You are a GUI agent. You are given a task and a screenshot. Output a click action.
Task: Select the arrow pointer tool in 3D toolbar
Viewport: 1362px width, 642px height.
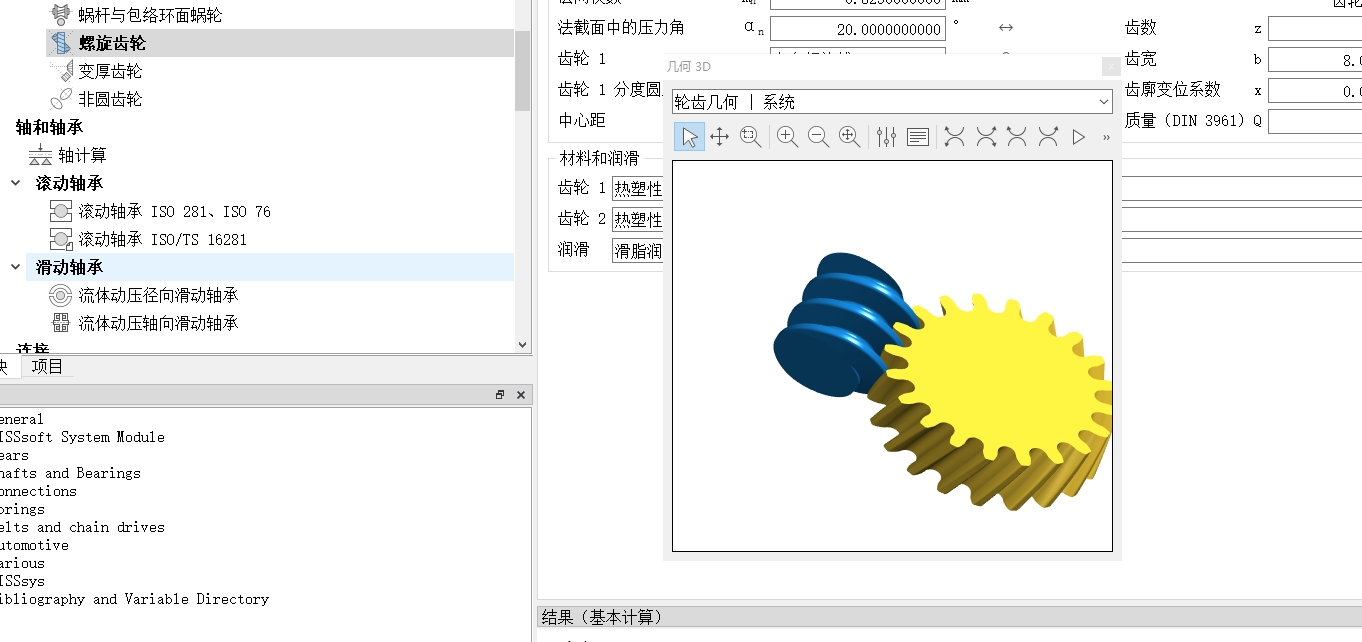coord(689,137)
